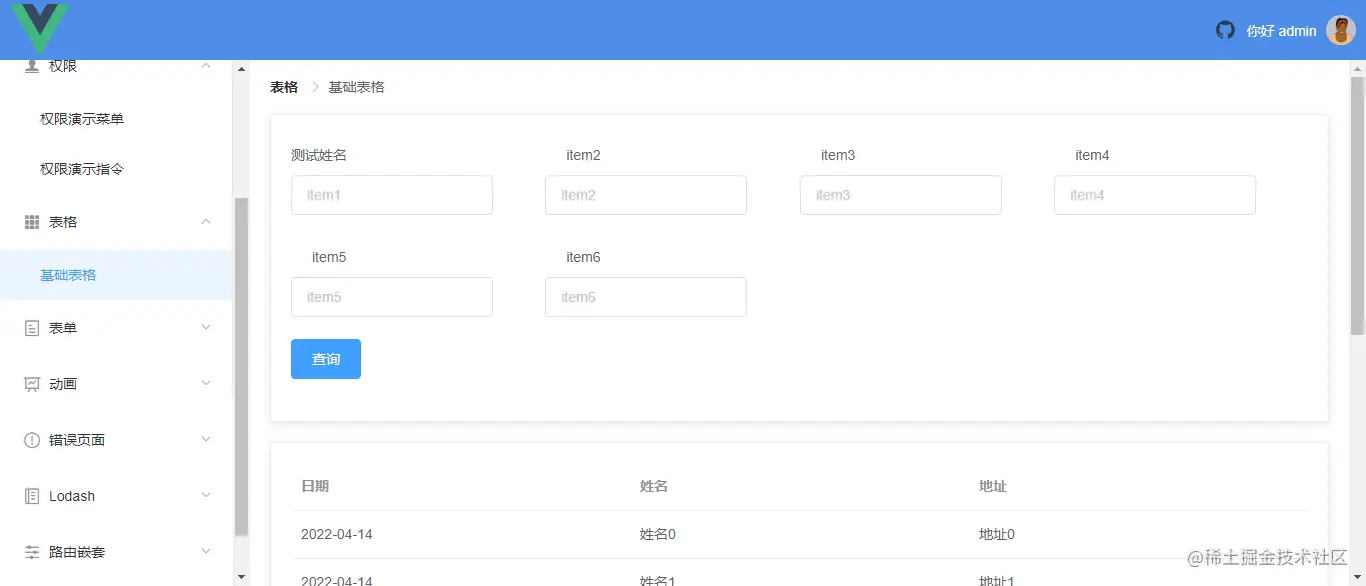Click the 动画 picture icon in sidebar
Screen dimensions: 1366x586
[x=34, y=383]
